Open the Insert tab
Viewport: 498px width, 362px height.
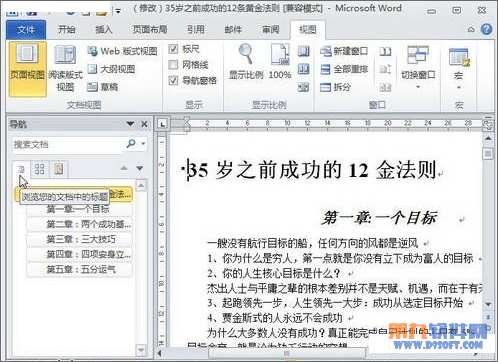tap(104, 30)
